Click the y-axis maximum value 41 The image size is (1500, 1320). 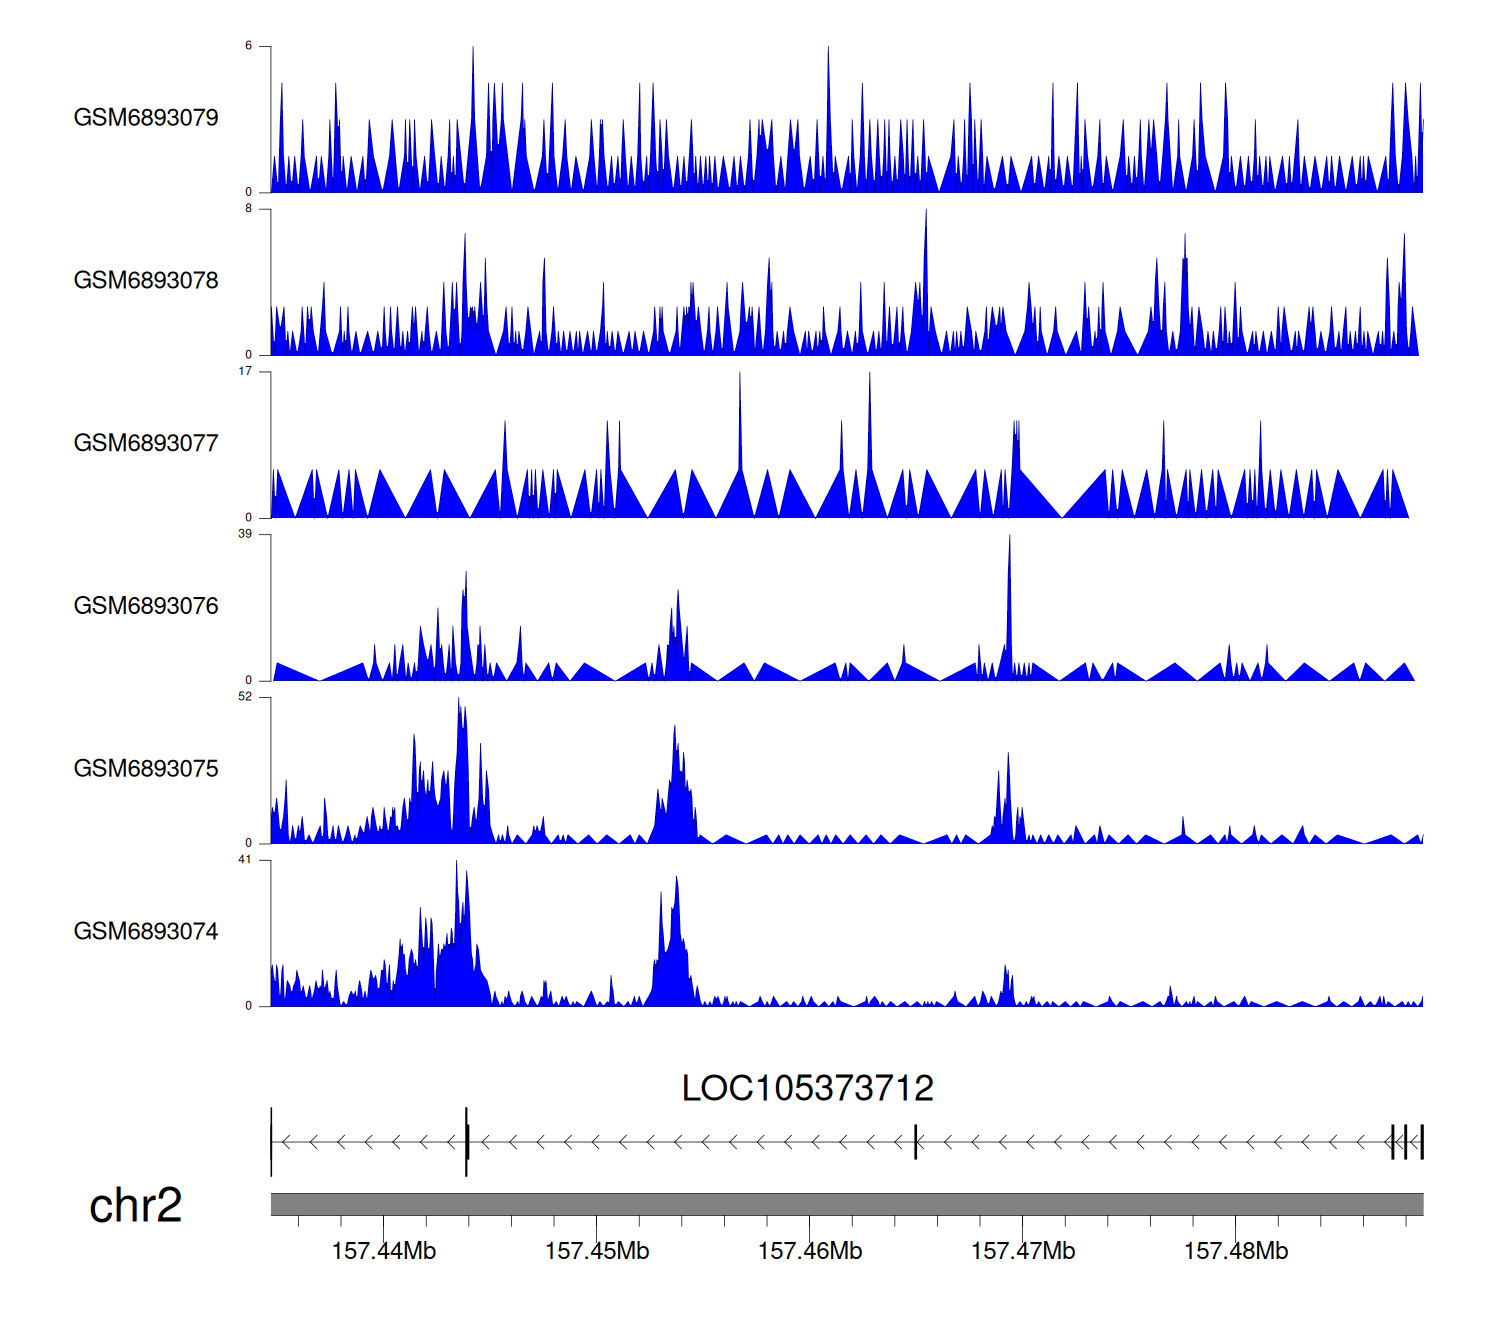click(245, 860)
